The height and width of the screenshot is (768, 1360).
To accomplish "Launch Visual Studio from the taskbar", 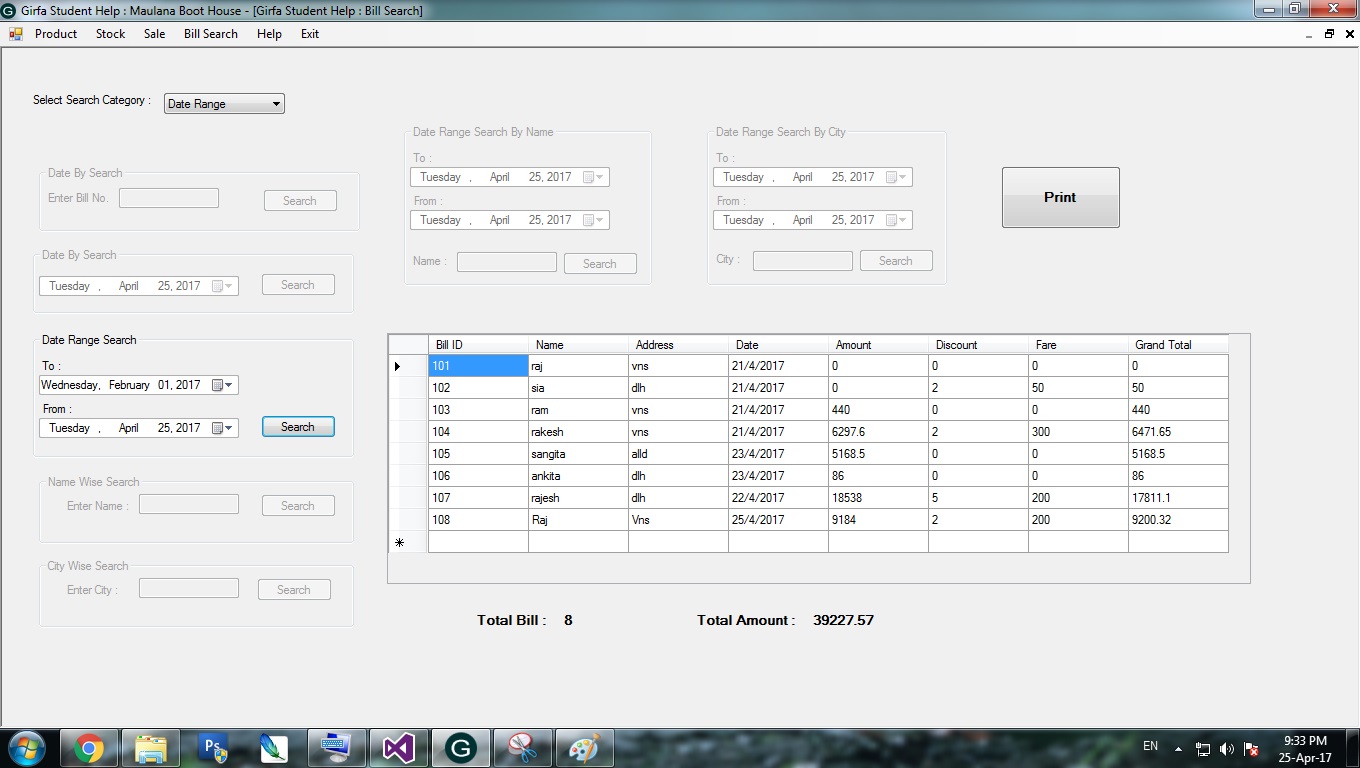I will tap(398, 747).
